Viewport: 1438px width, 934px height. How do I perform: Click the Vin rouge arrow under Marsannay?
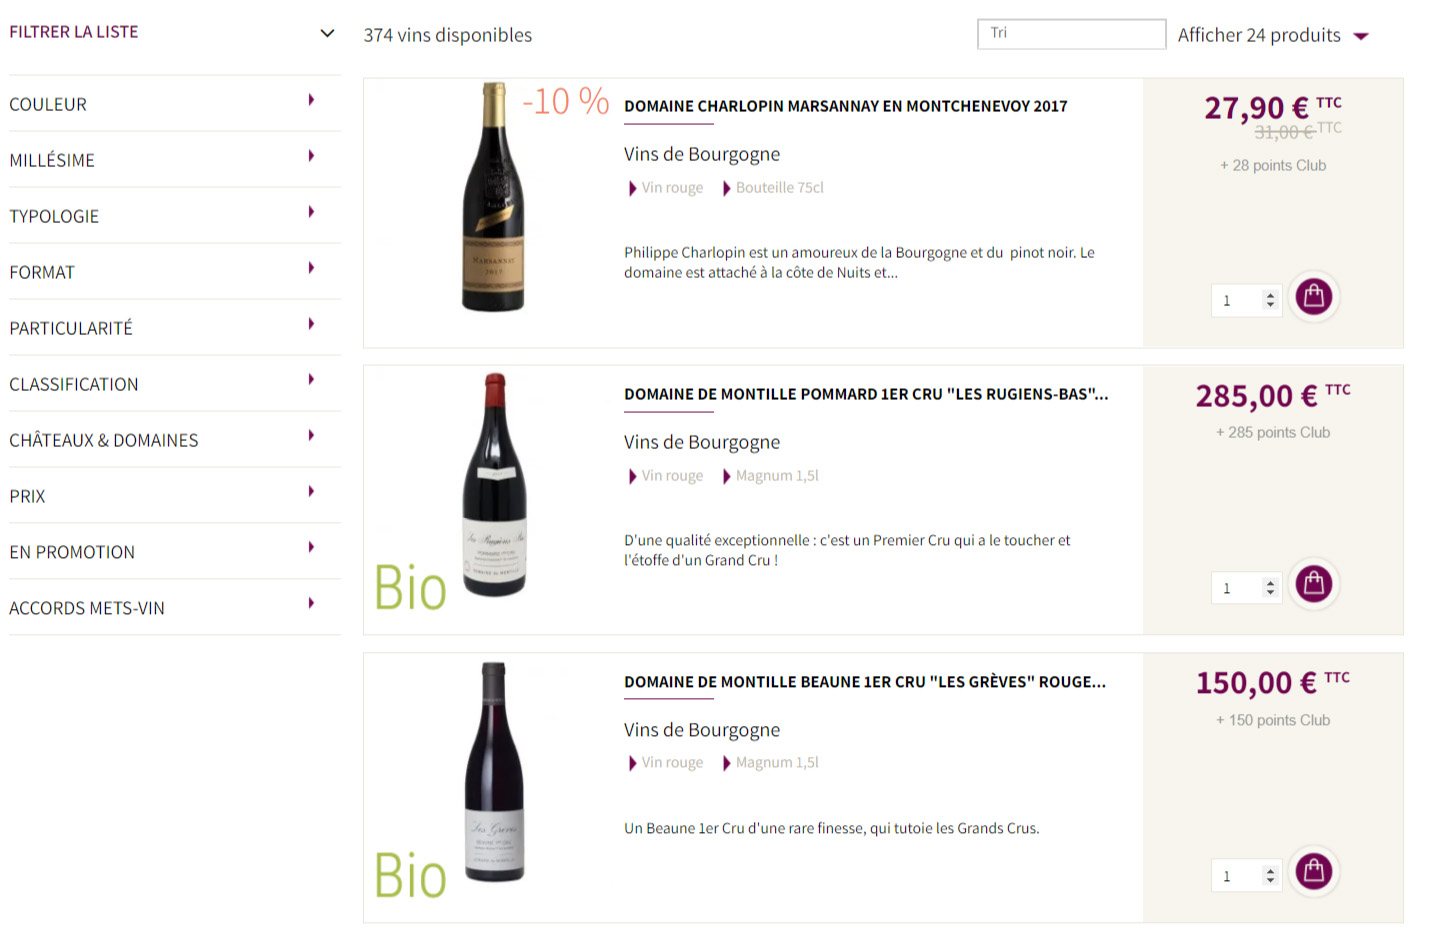pyautogui.click(x=632, y=188)
